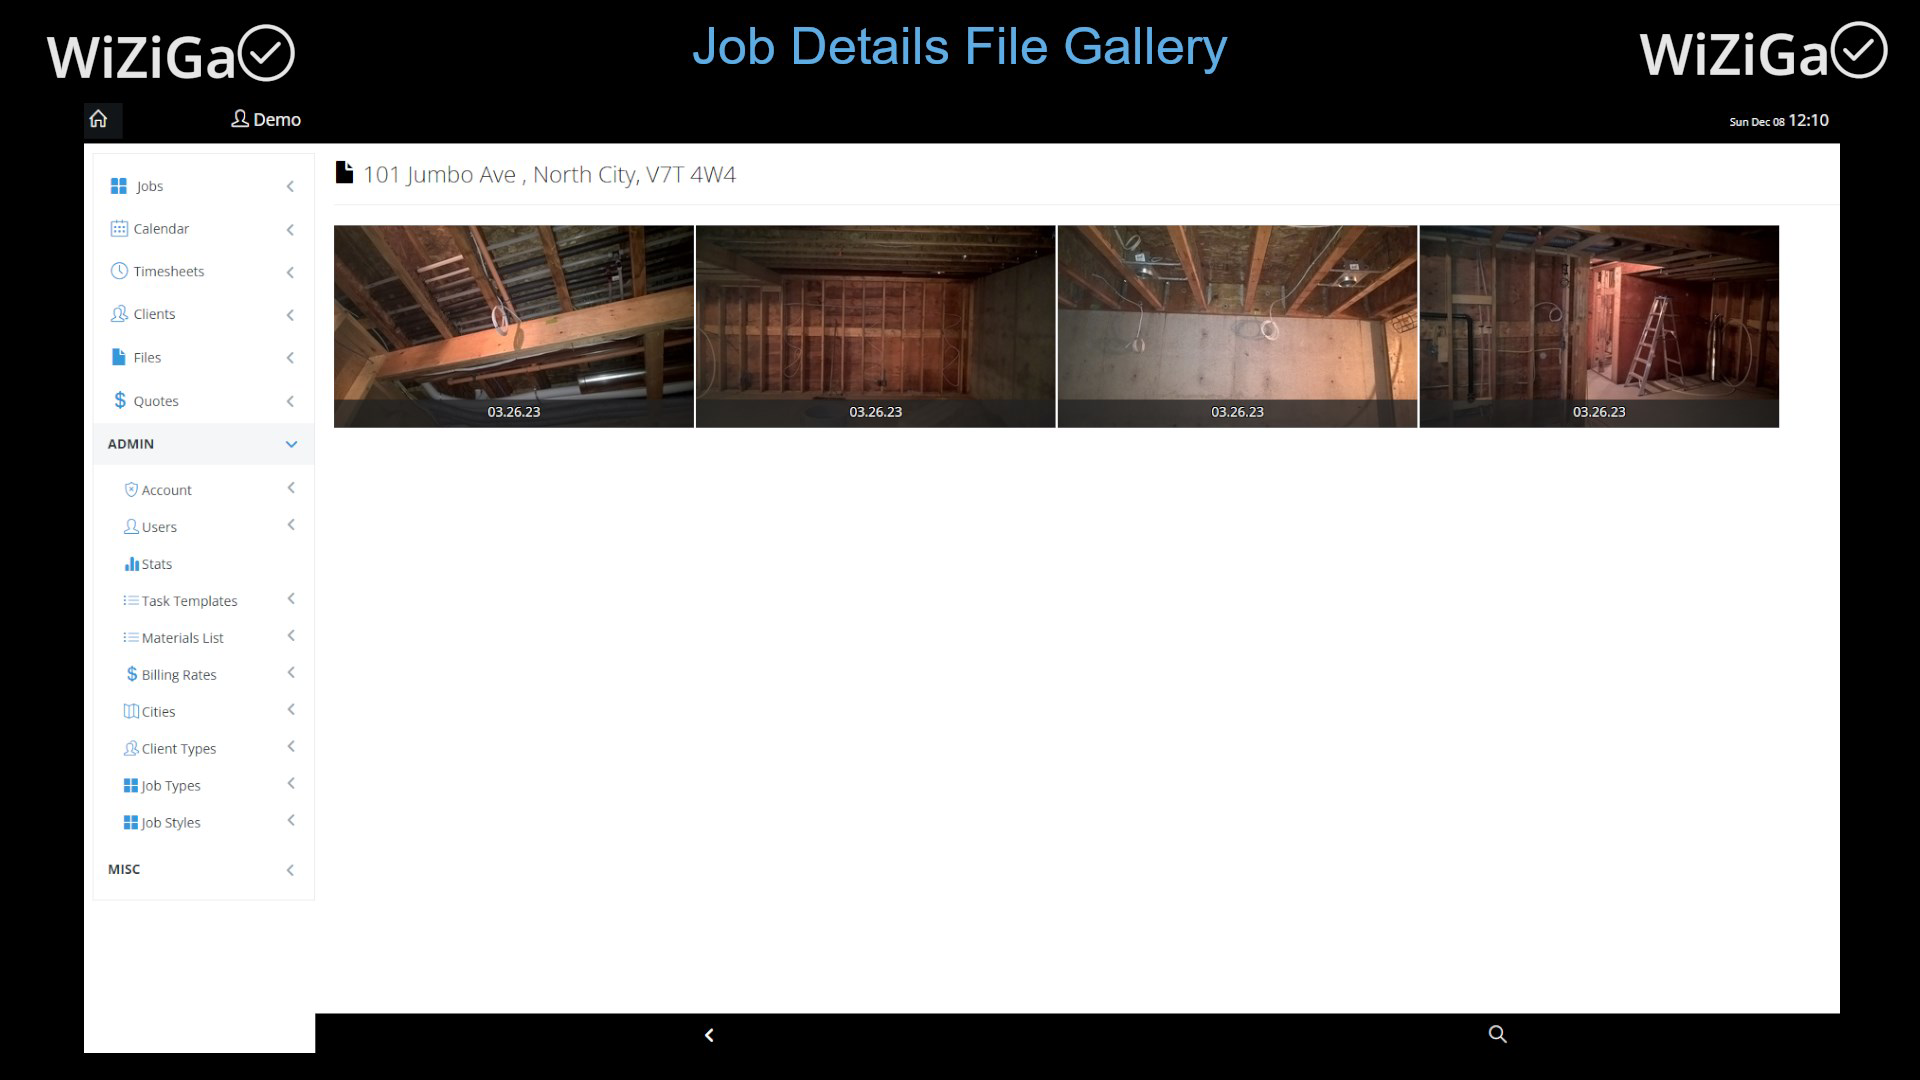
Task: Expand the Timesheets menu chevron
Action: point(290,273)
